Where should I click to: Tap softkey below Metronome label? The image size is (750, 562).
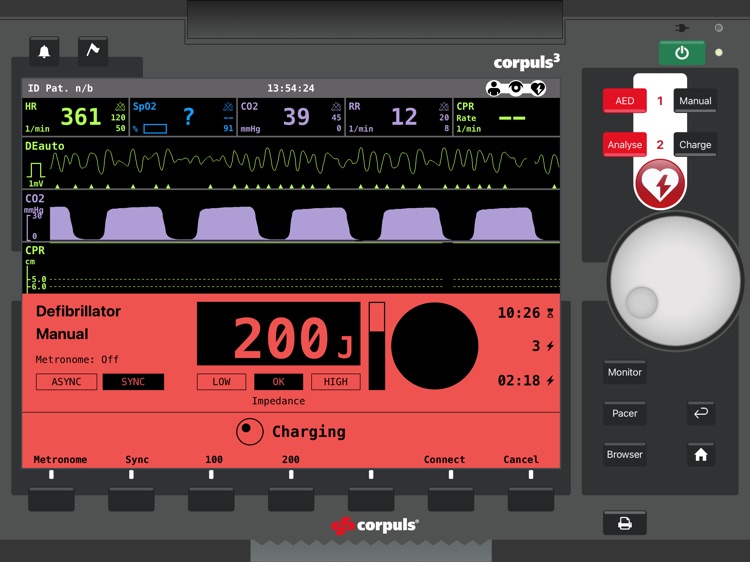pos(51,500)
